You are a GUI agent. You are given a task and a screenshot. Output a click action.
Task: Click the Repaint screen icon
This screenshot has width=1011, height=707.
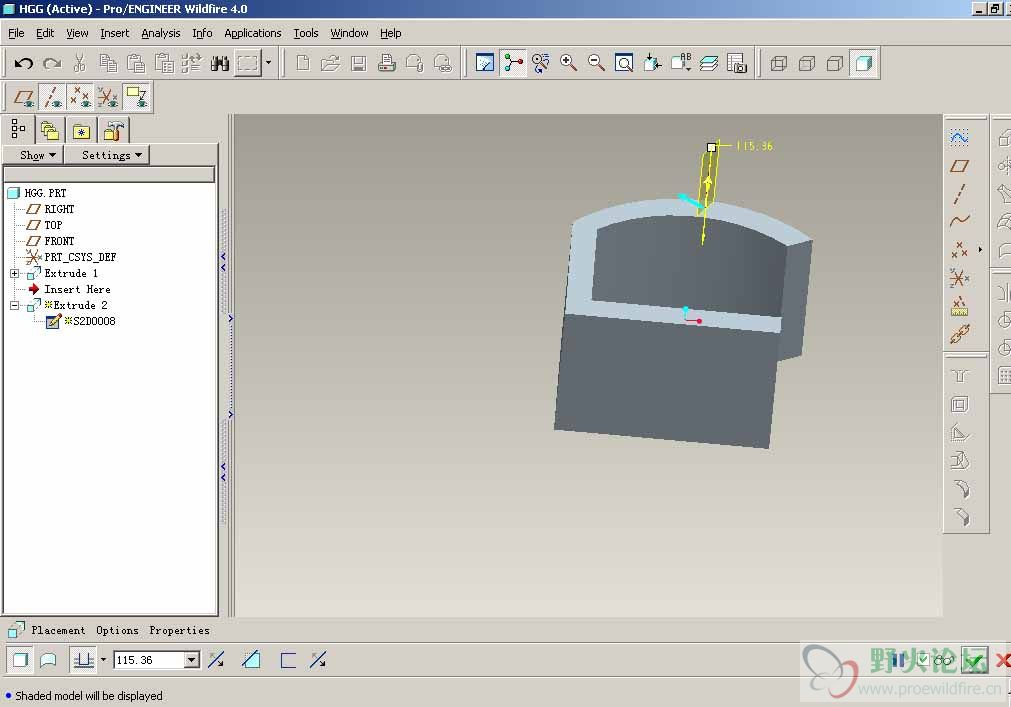point(485,63)
